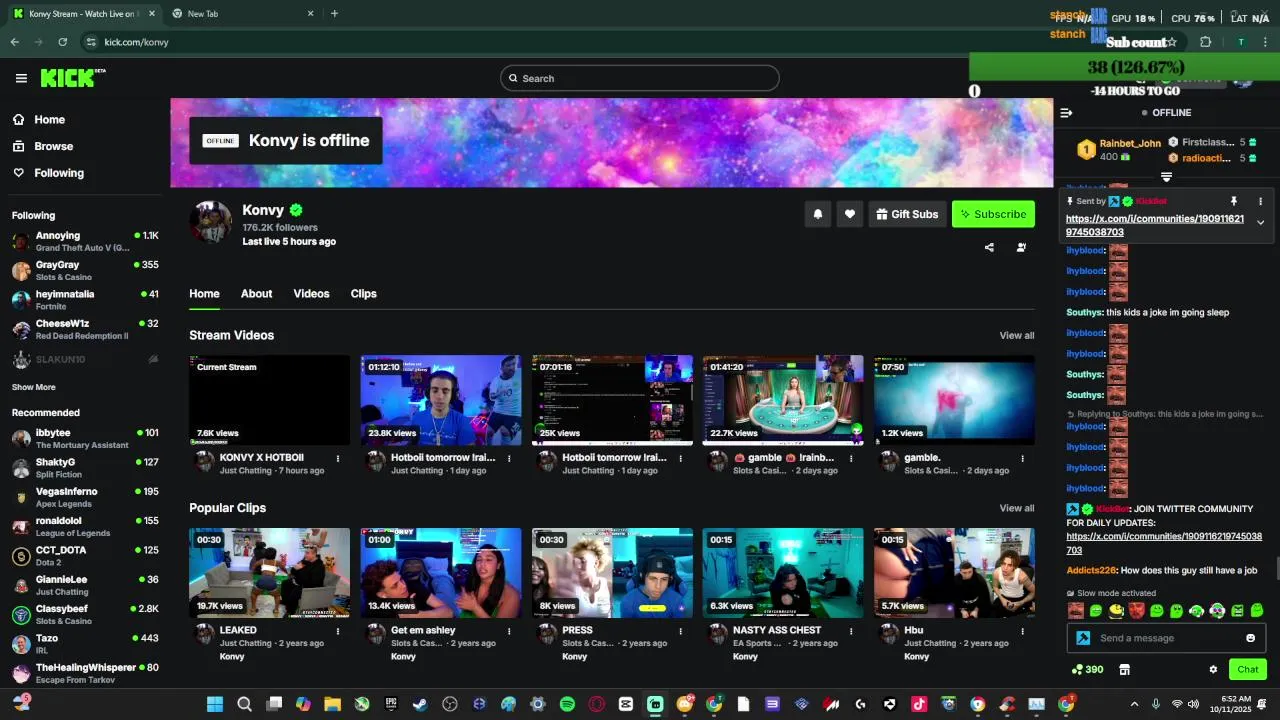This screenshot has width=1280, height=720.
Task: Open Steam from the taskbar
Action: pyautogui.click(x=420, y=704)
